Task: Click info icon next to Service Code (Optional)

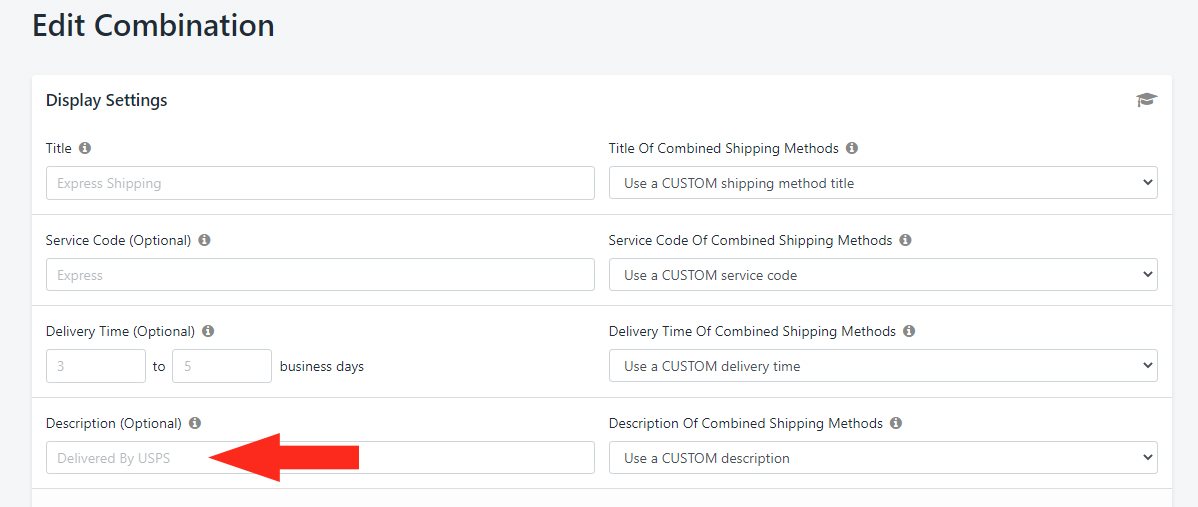Action: (204, 240)
